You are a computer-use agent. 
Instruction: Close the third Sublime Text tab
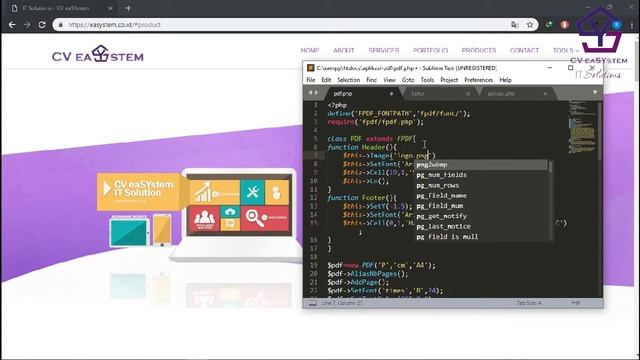545,94
